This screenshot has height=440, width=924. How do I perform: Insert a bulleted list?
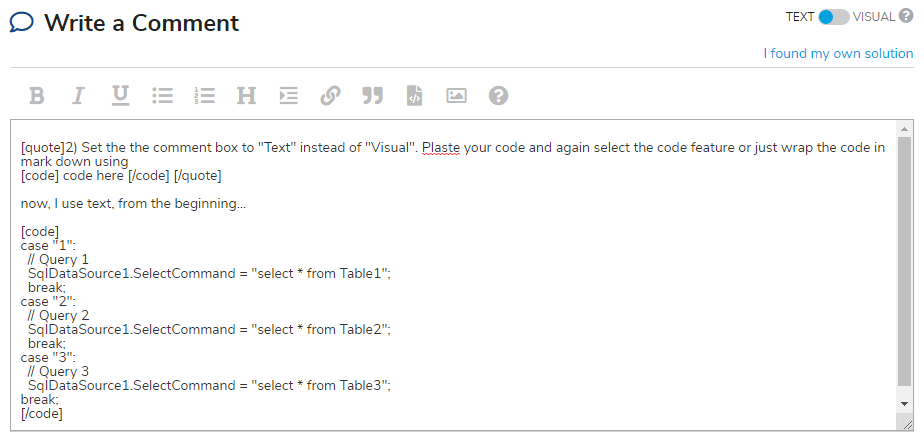[x=162, y=96]
